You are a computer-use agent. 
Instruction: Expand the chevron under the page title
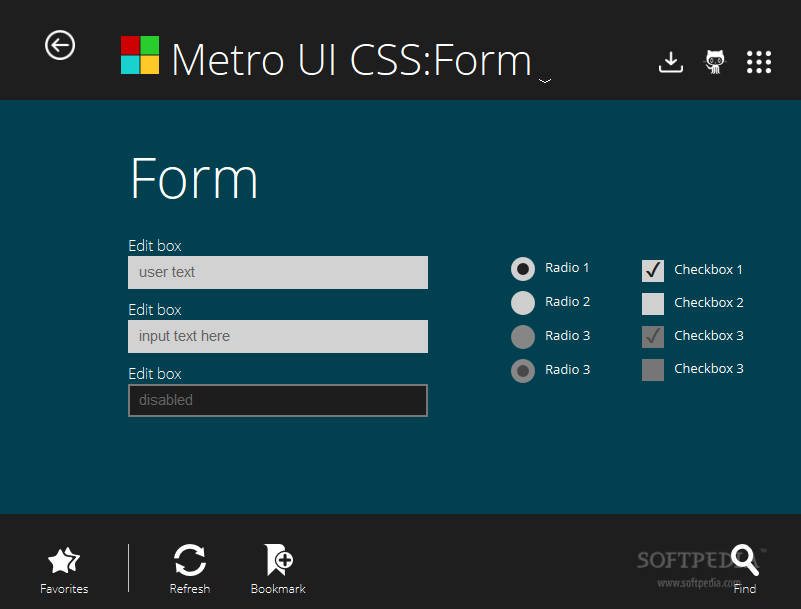tap(544, 77)
